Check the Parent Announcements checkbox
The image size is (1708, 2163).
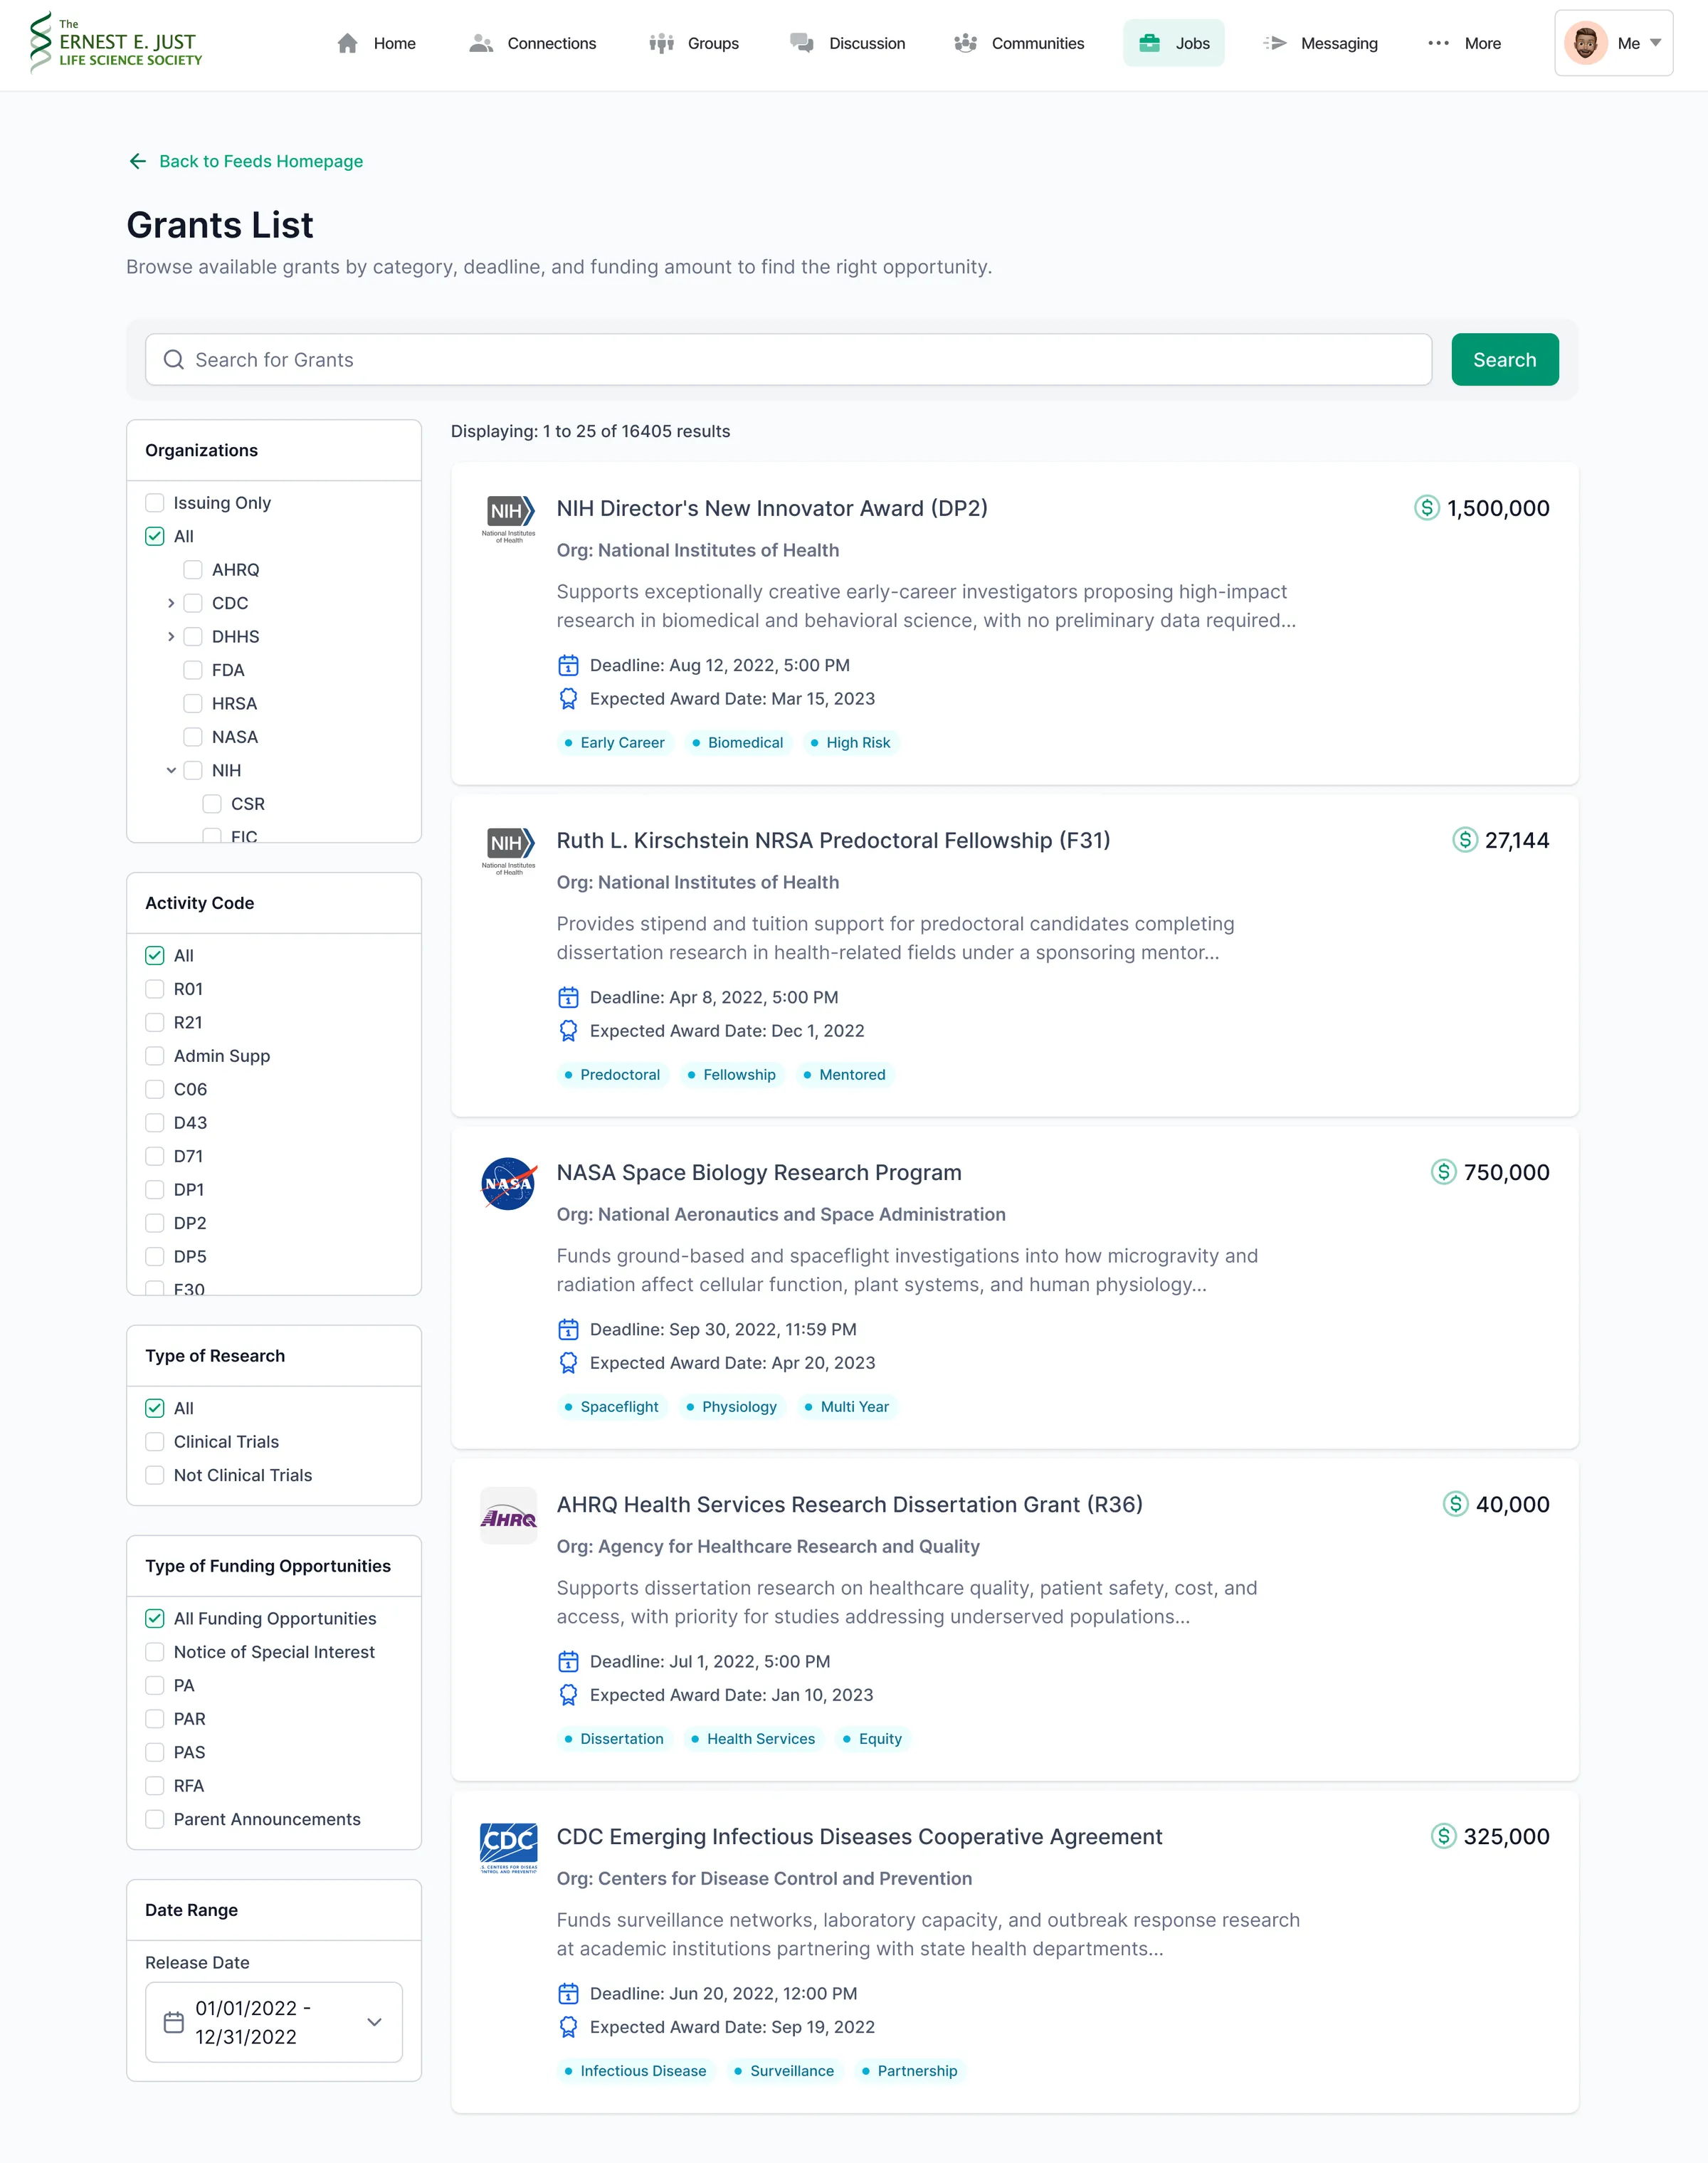point(155,1819)
